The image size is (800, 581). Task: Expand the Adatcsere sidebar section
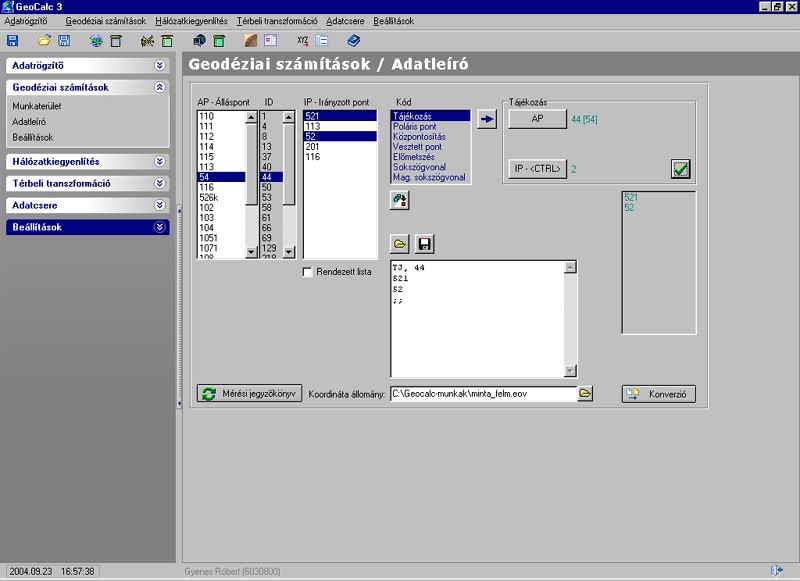[160, 205]
